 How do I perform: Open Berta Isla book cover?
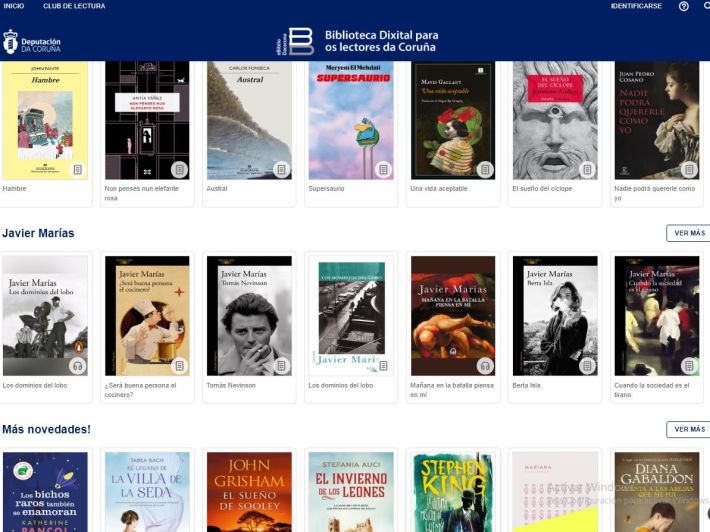click(x=555, y=316)
